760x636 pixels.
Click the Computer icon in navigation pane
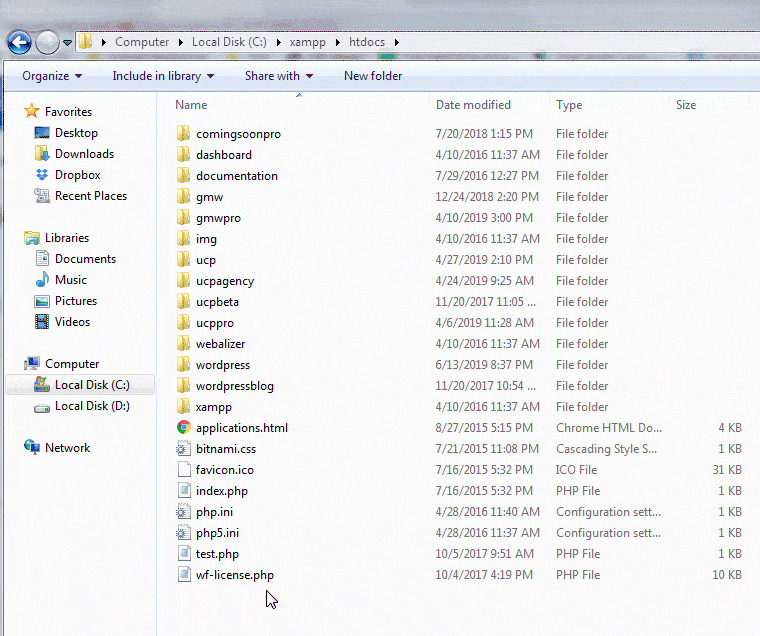tap(32, 363)
